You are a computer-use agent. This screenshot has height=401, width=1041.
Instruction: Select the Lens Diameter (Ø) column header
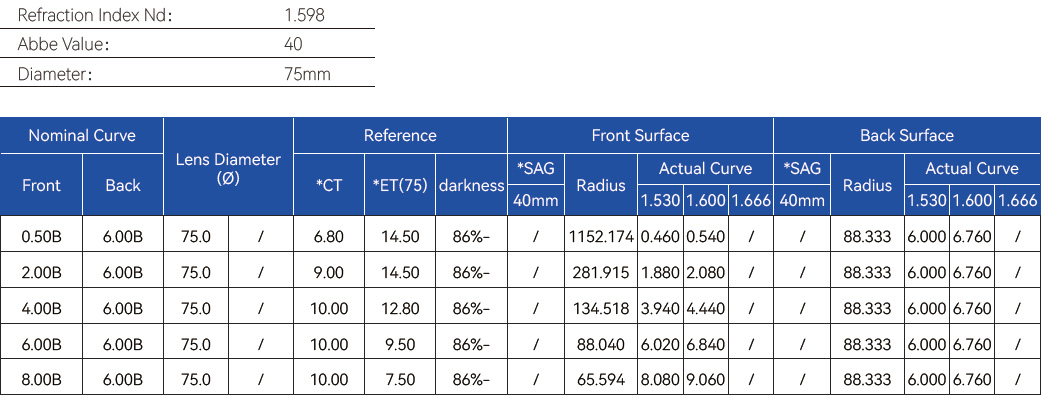click(228, 168)
